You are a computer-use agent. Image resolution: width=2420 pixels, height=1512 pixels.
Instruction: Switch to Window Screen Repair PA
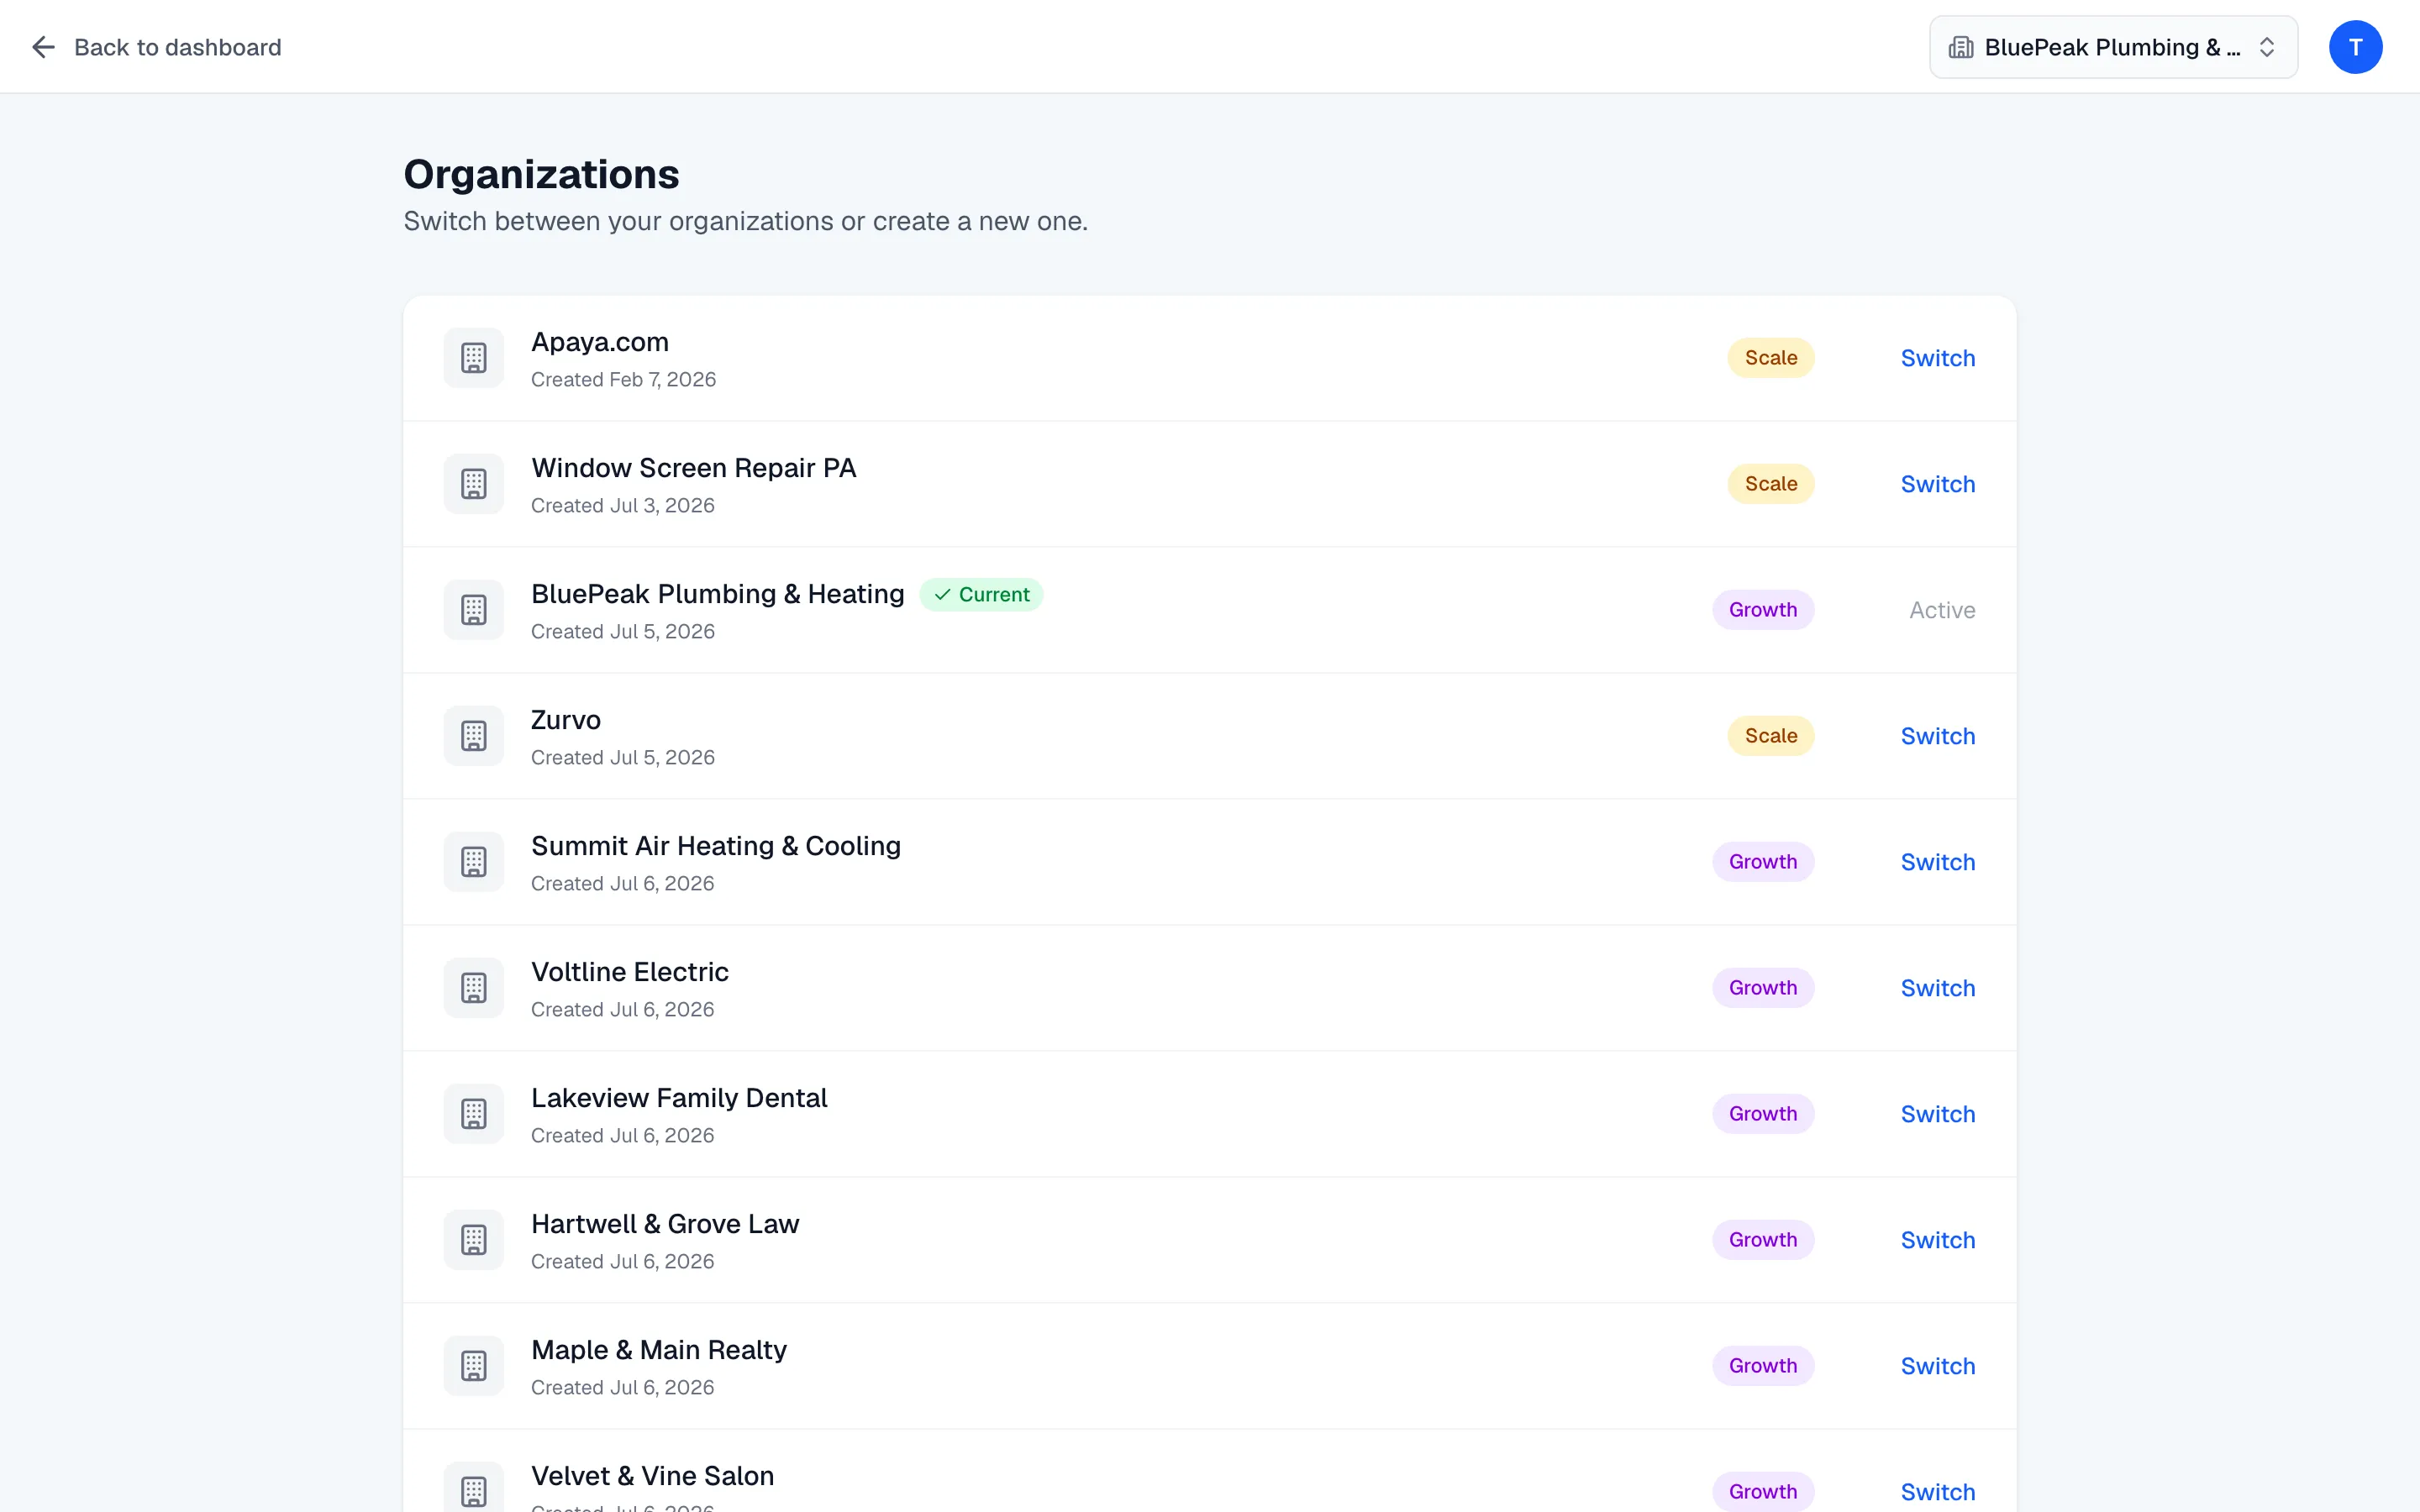coord(1937,484)
